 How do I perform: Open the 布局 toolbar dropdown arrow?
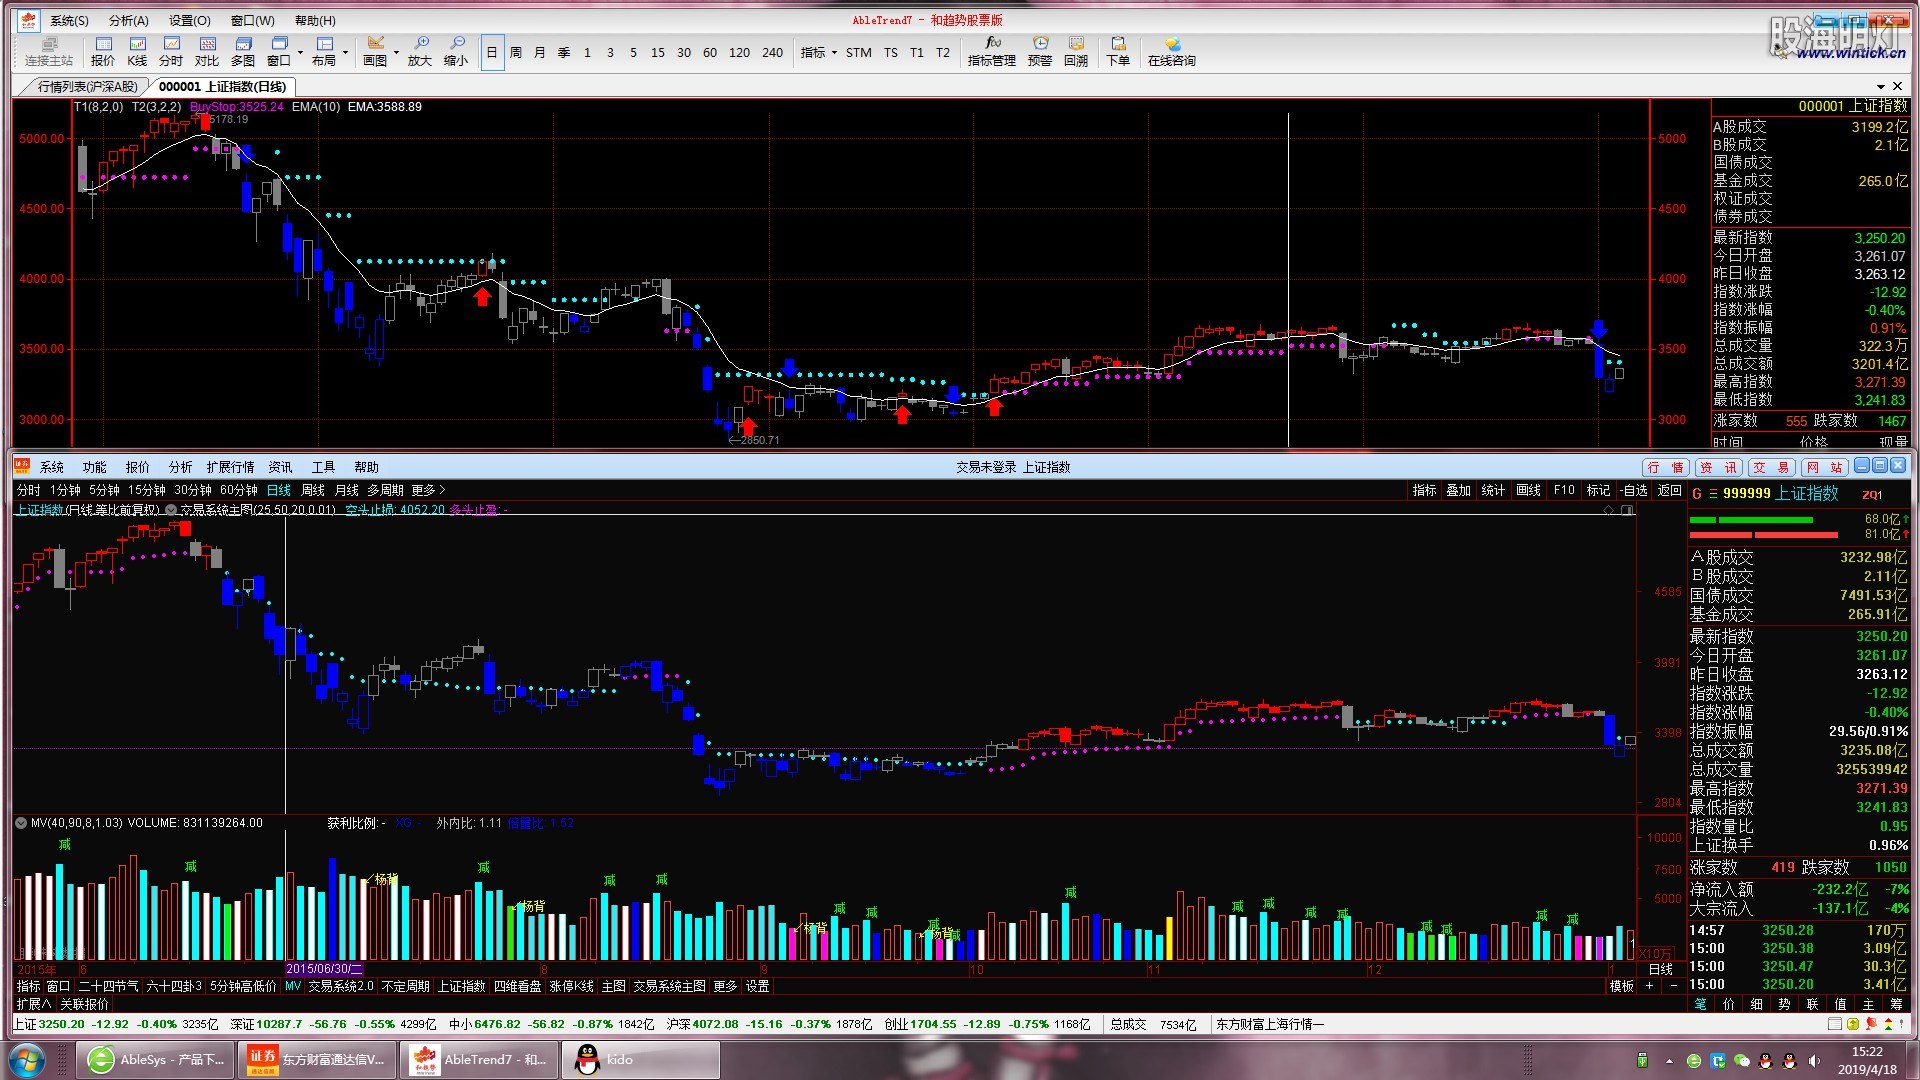click(x=345, y=52)
